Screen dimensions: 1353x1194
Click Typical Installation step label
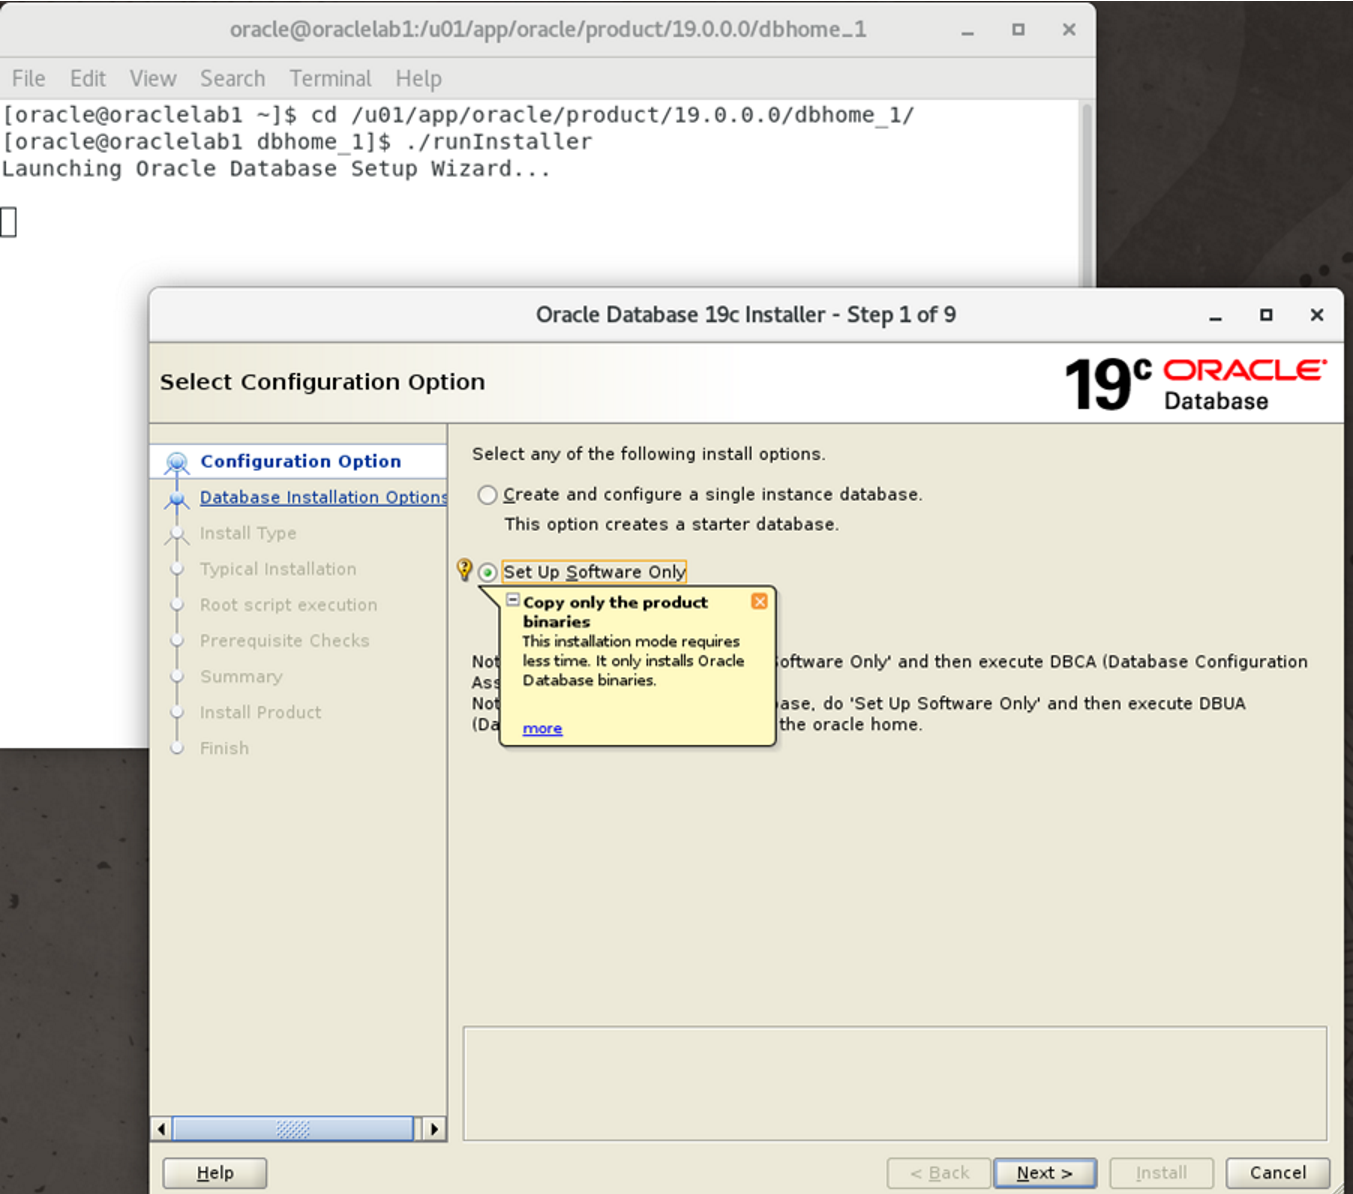tap(278, 569)
